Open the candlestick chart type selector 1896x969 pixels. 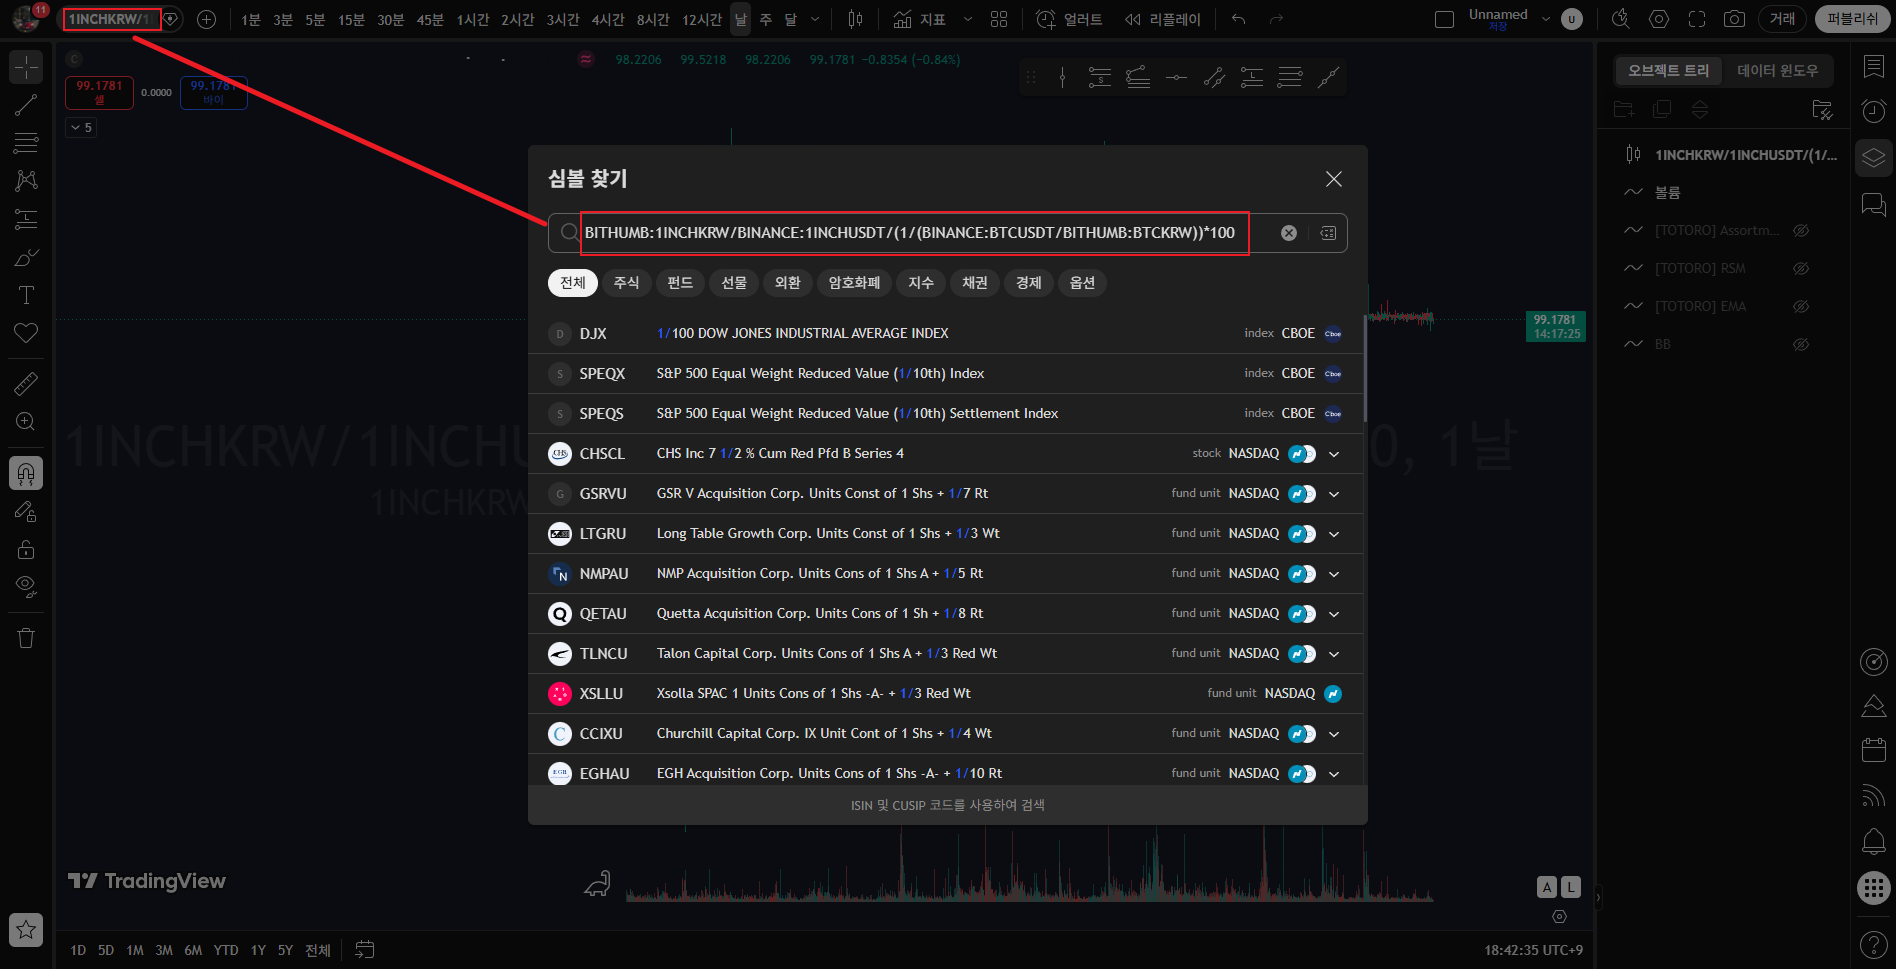click(x=856, y=19)
